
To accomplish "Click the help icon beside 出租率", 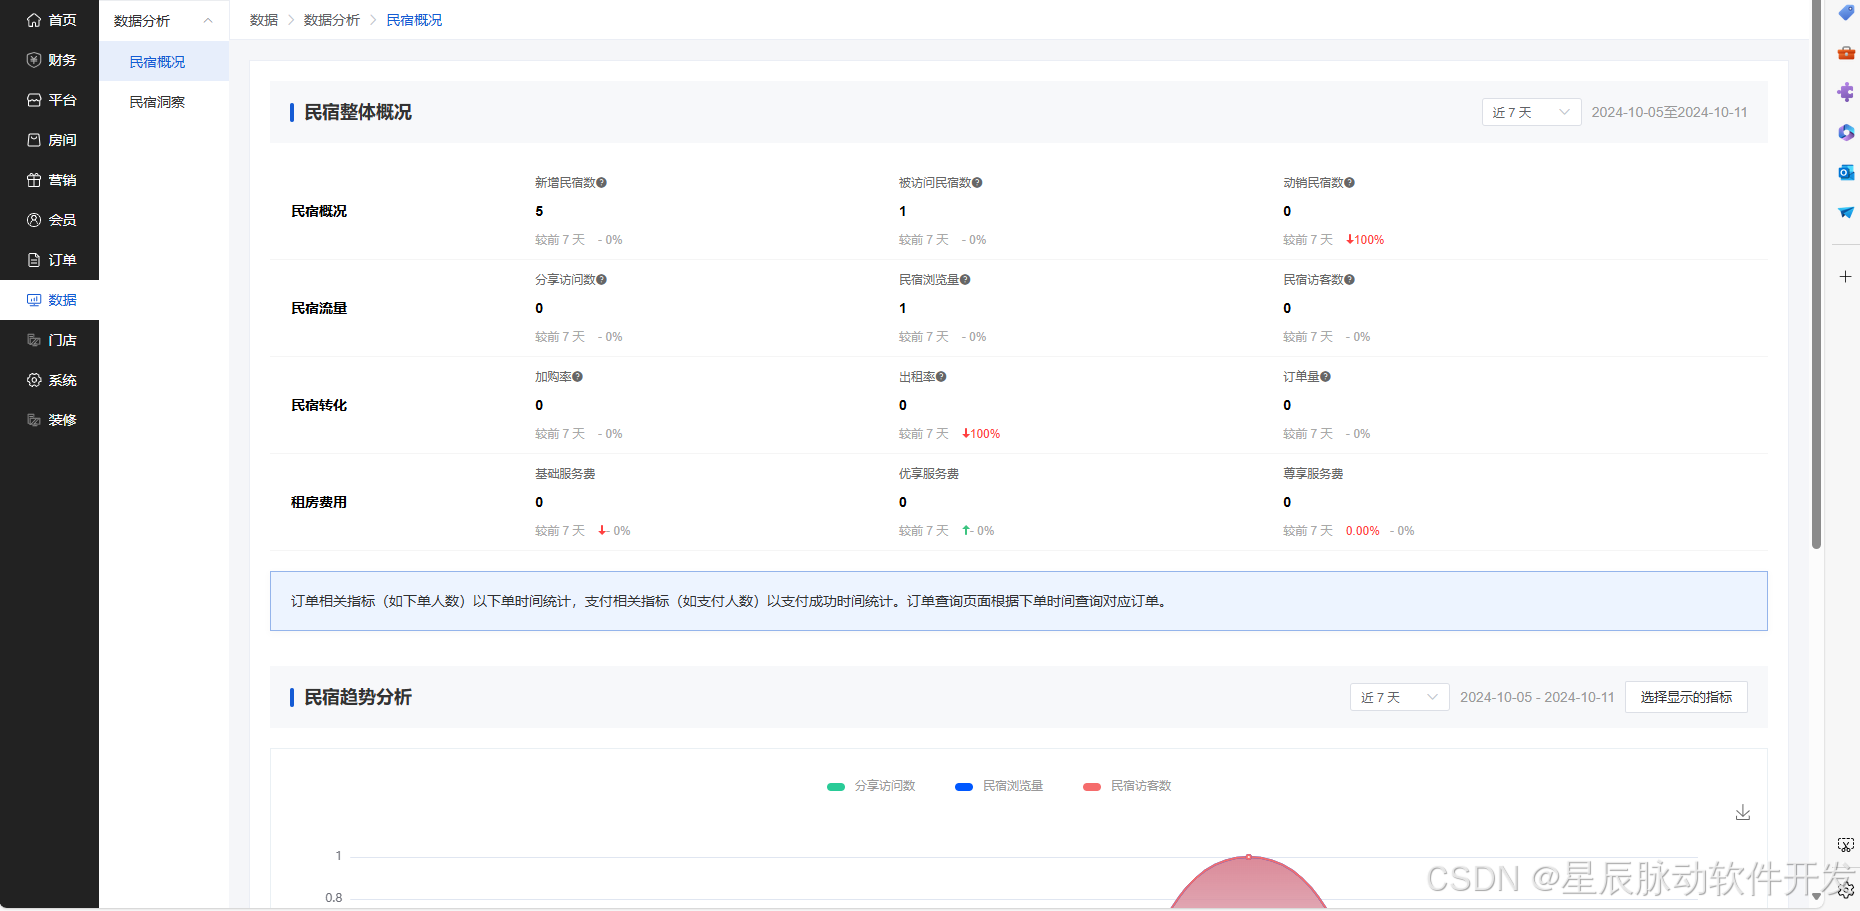I will pyautogui.click(x=941, y=377).
